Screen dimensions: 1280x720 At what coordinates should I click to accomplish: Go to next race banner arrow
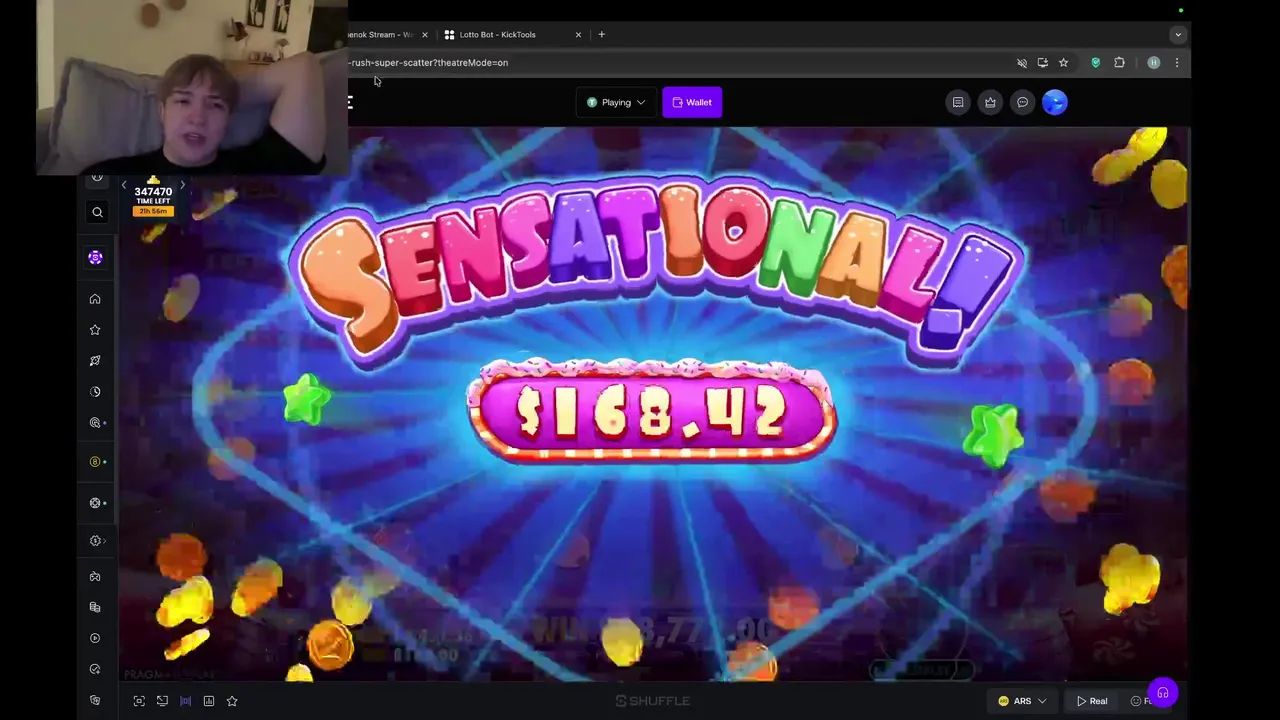(x=182, y=185)
